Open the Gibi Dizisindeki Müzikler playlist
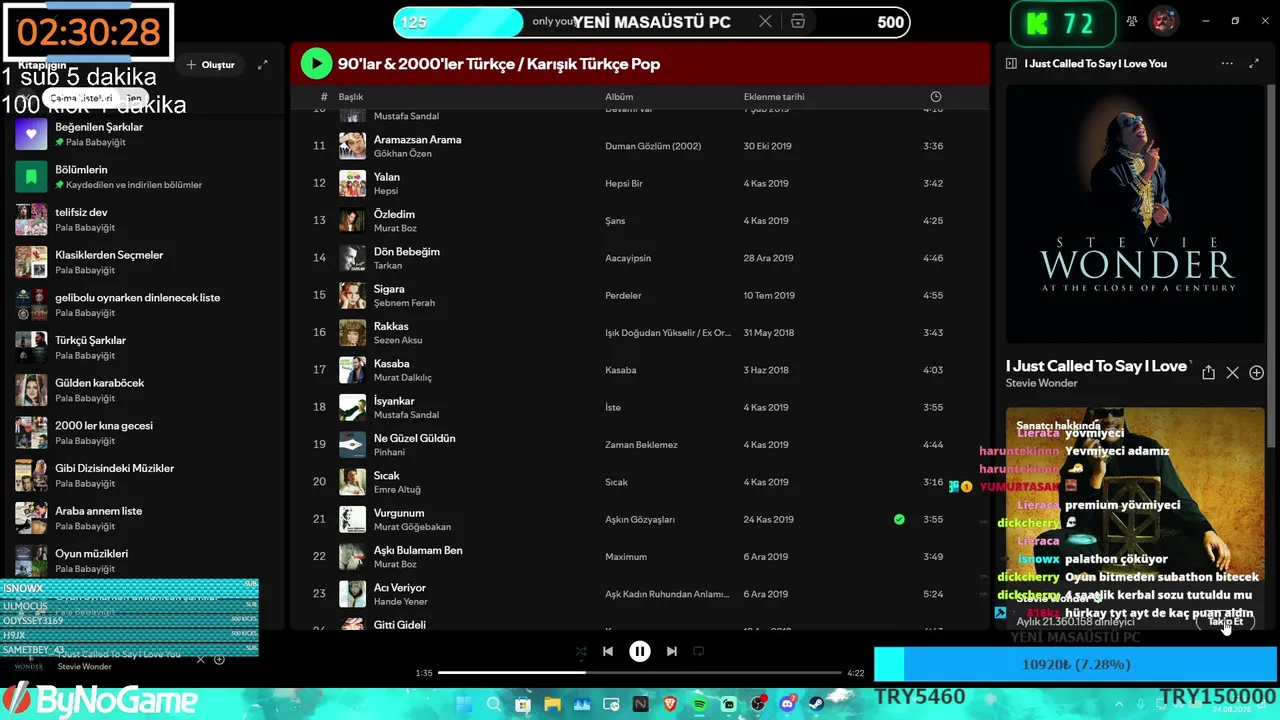Screen dimensions: 1280x720 [x=140, y=475]
